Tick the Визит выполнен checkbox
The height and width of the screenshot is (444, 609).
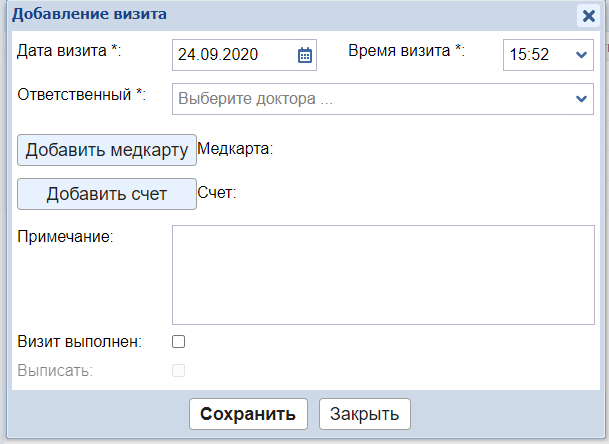click(179, 341)
